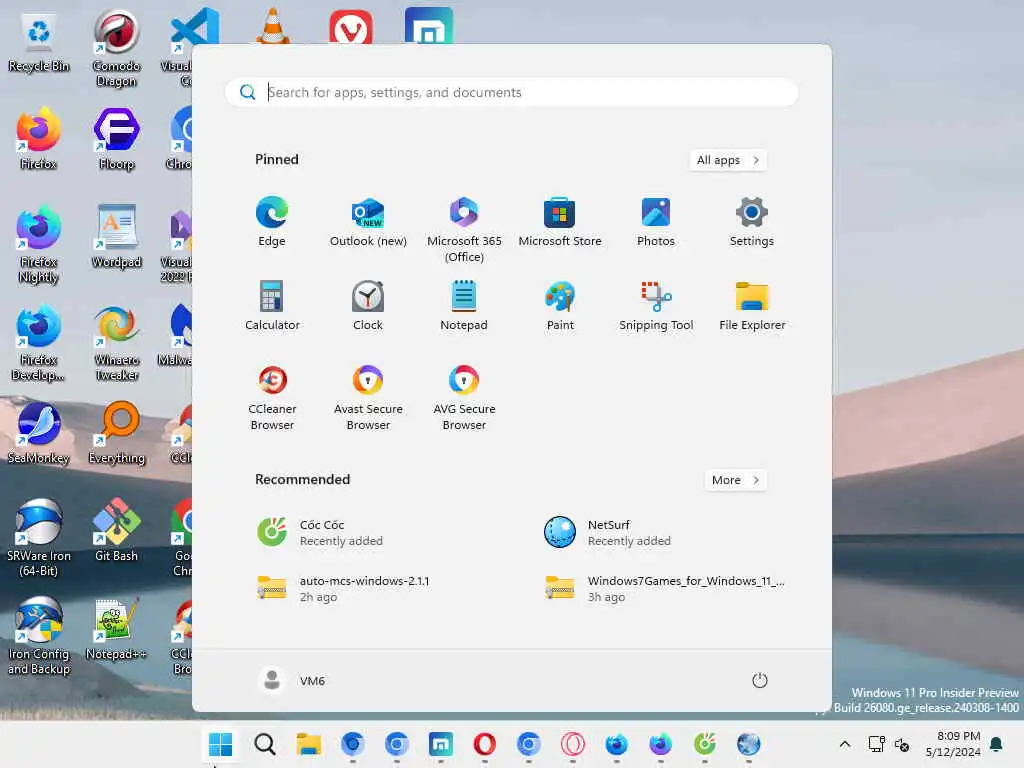Launch the Snipping Tool
Viewport: 1024px width, 768px height.
(x=656, y=306)
